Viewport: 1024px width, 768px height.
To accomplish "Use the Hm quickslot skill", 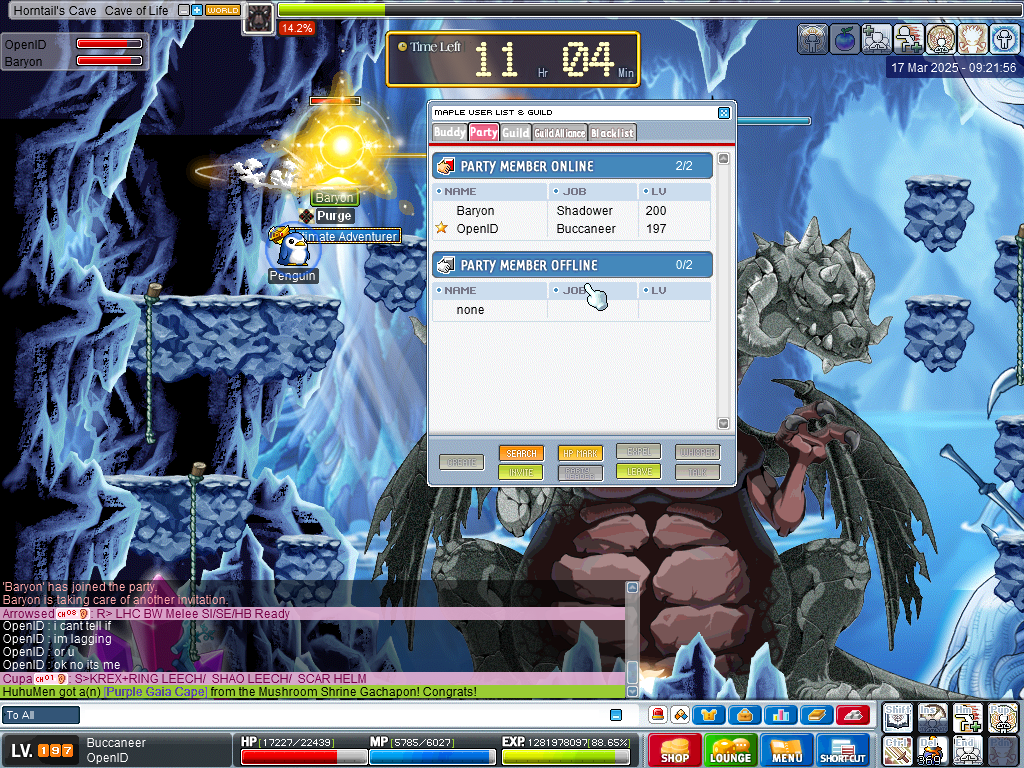I will 968,718.
